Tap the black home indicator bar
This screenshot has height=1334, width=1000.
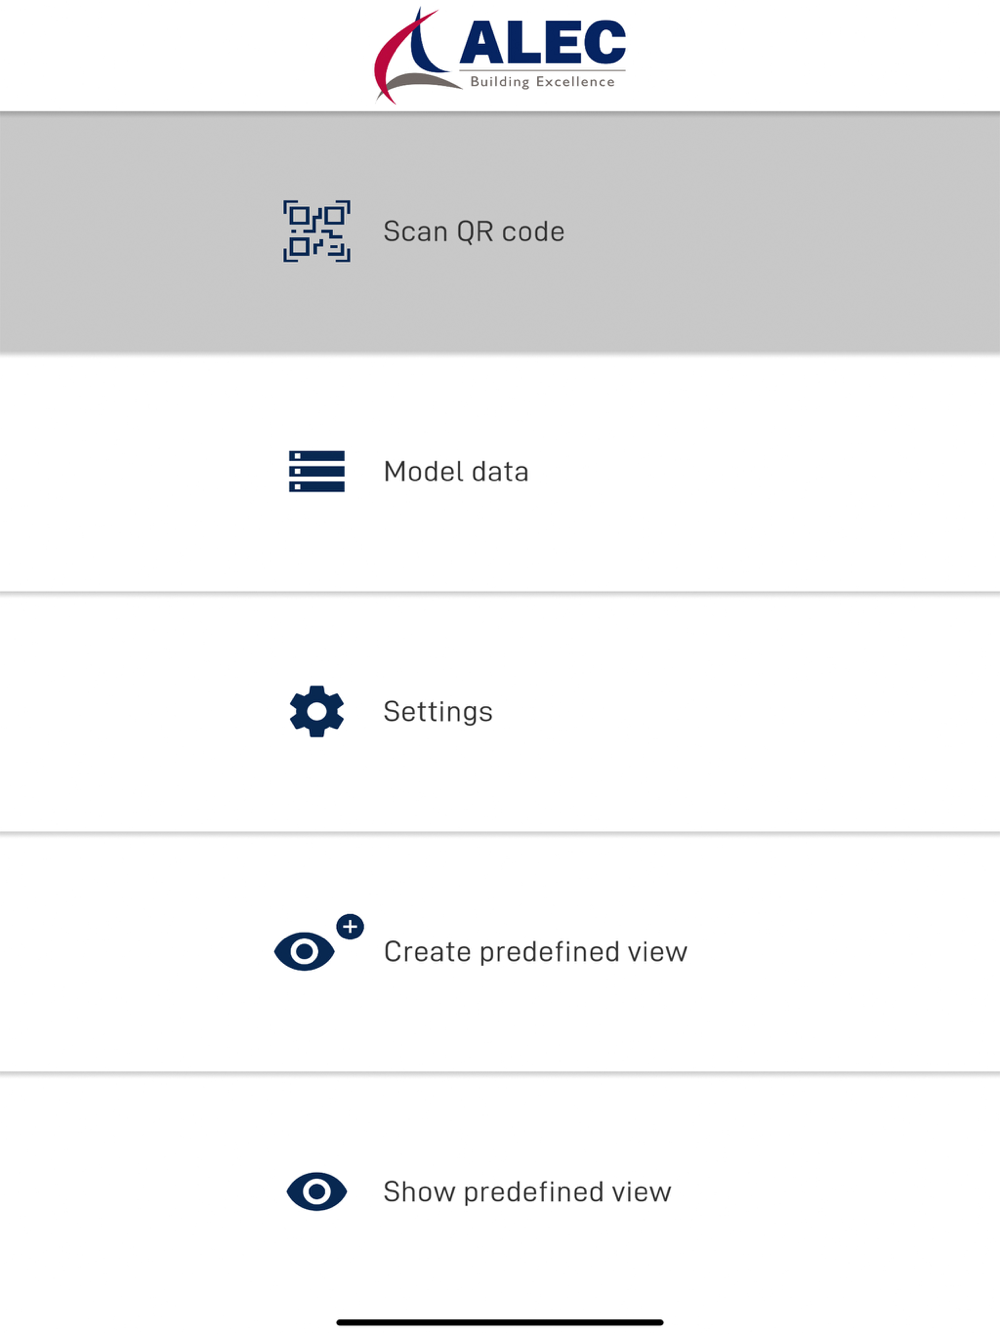point(500,1322)
